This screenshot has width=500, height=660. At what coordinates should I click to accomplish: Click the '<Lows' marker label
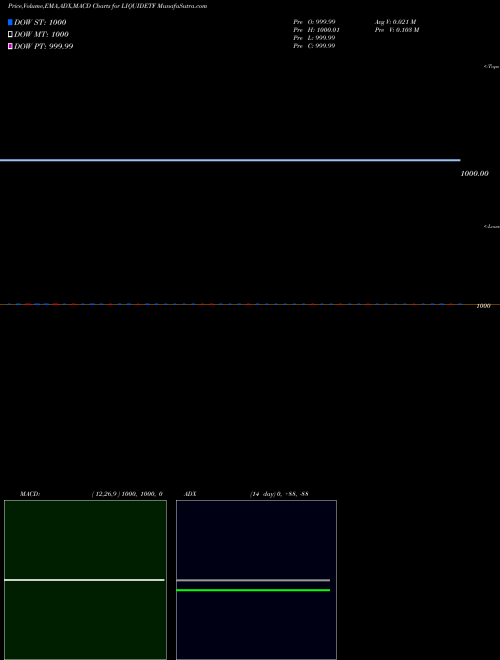[492, 226]
